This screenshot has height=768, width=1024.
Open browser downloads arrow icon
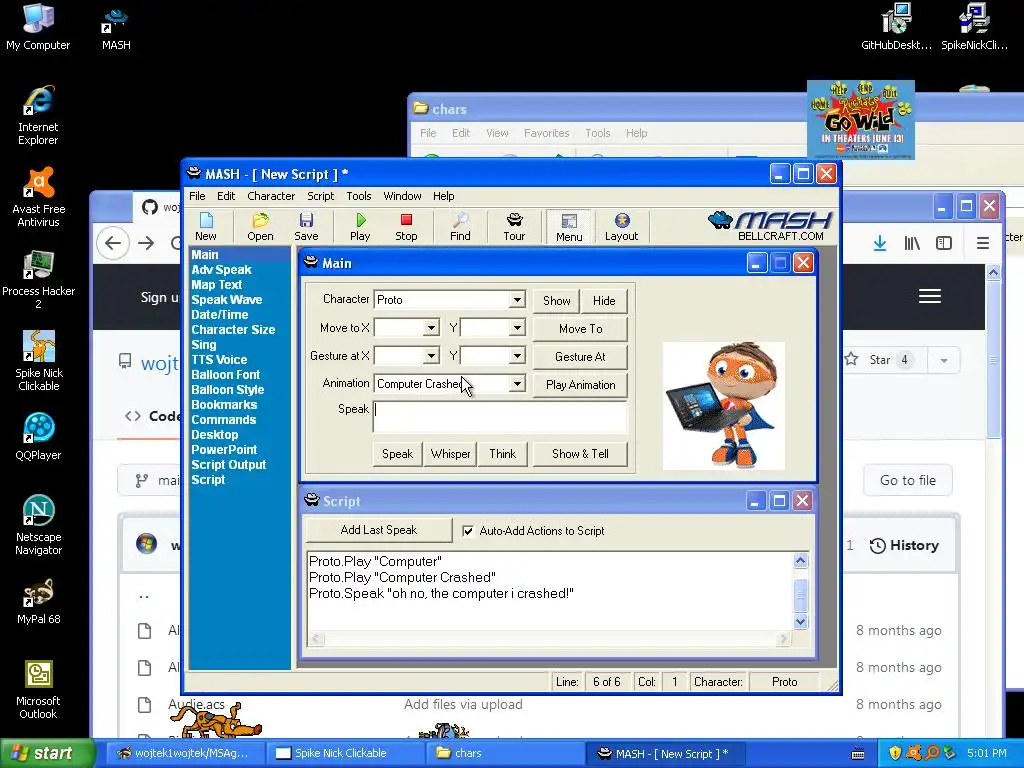point(880,244)
